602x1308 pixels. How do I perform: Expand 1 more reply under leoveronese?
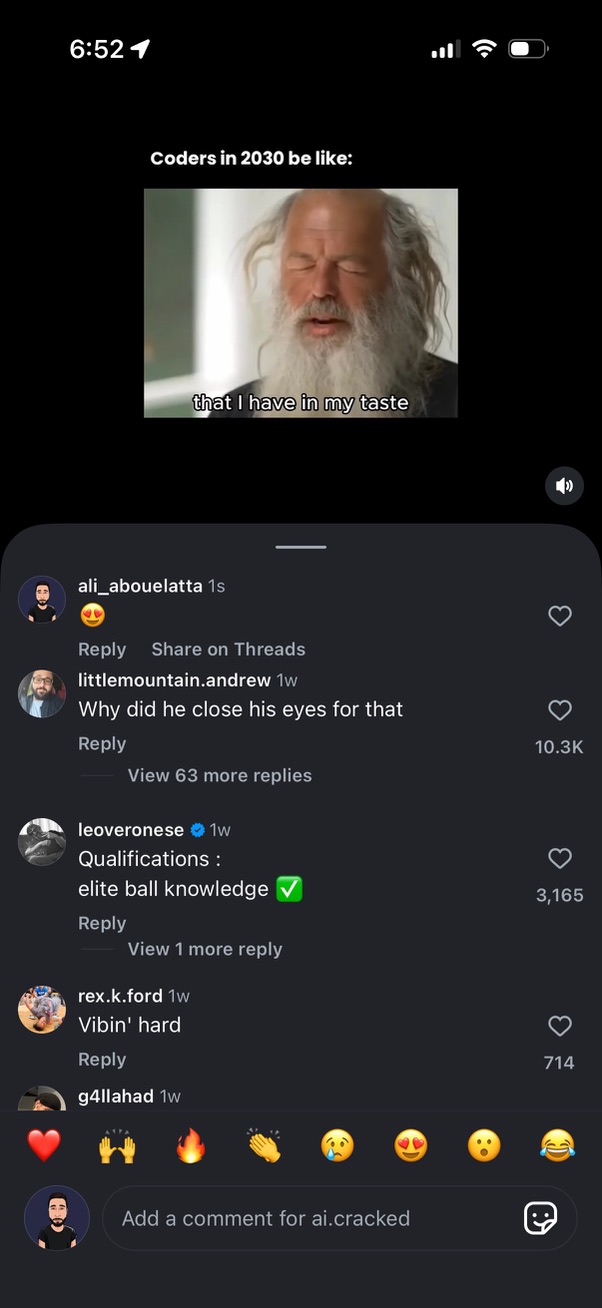pyautogui.click(x=205, y=949)
